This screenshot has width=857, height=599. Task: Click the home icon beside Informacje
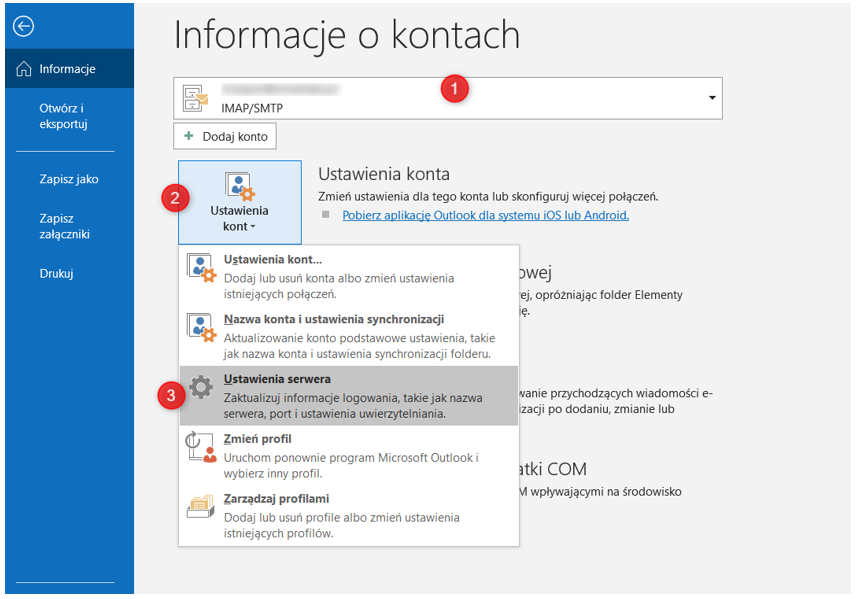pos(24,69)
